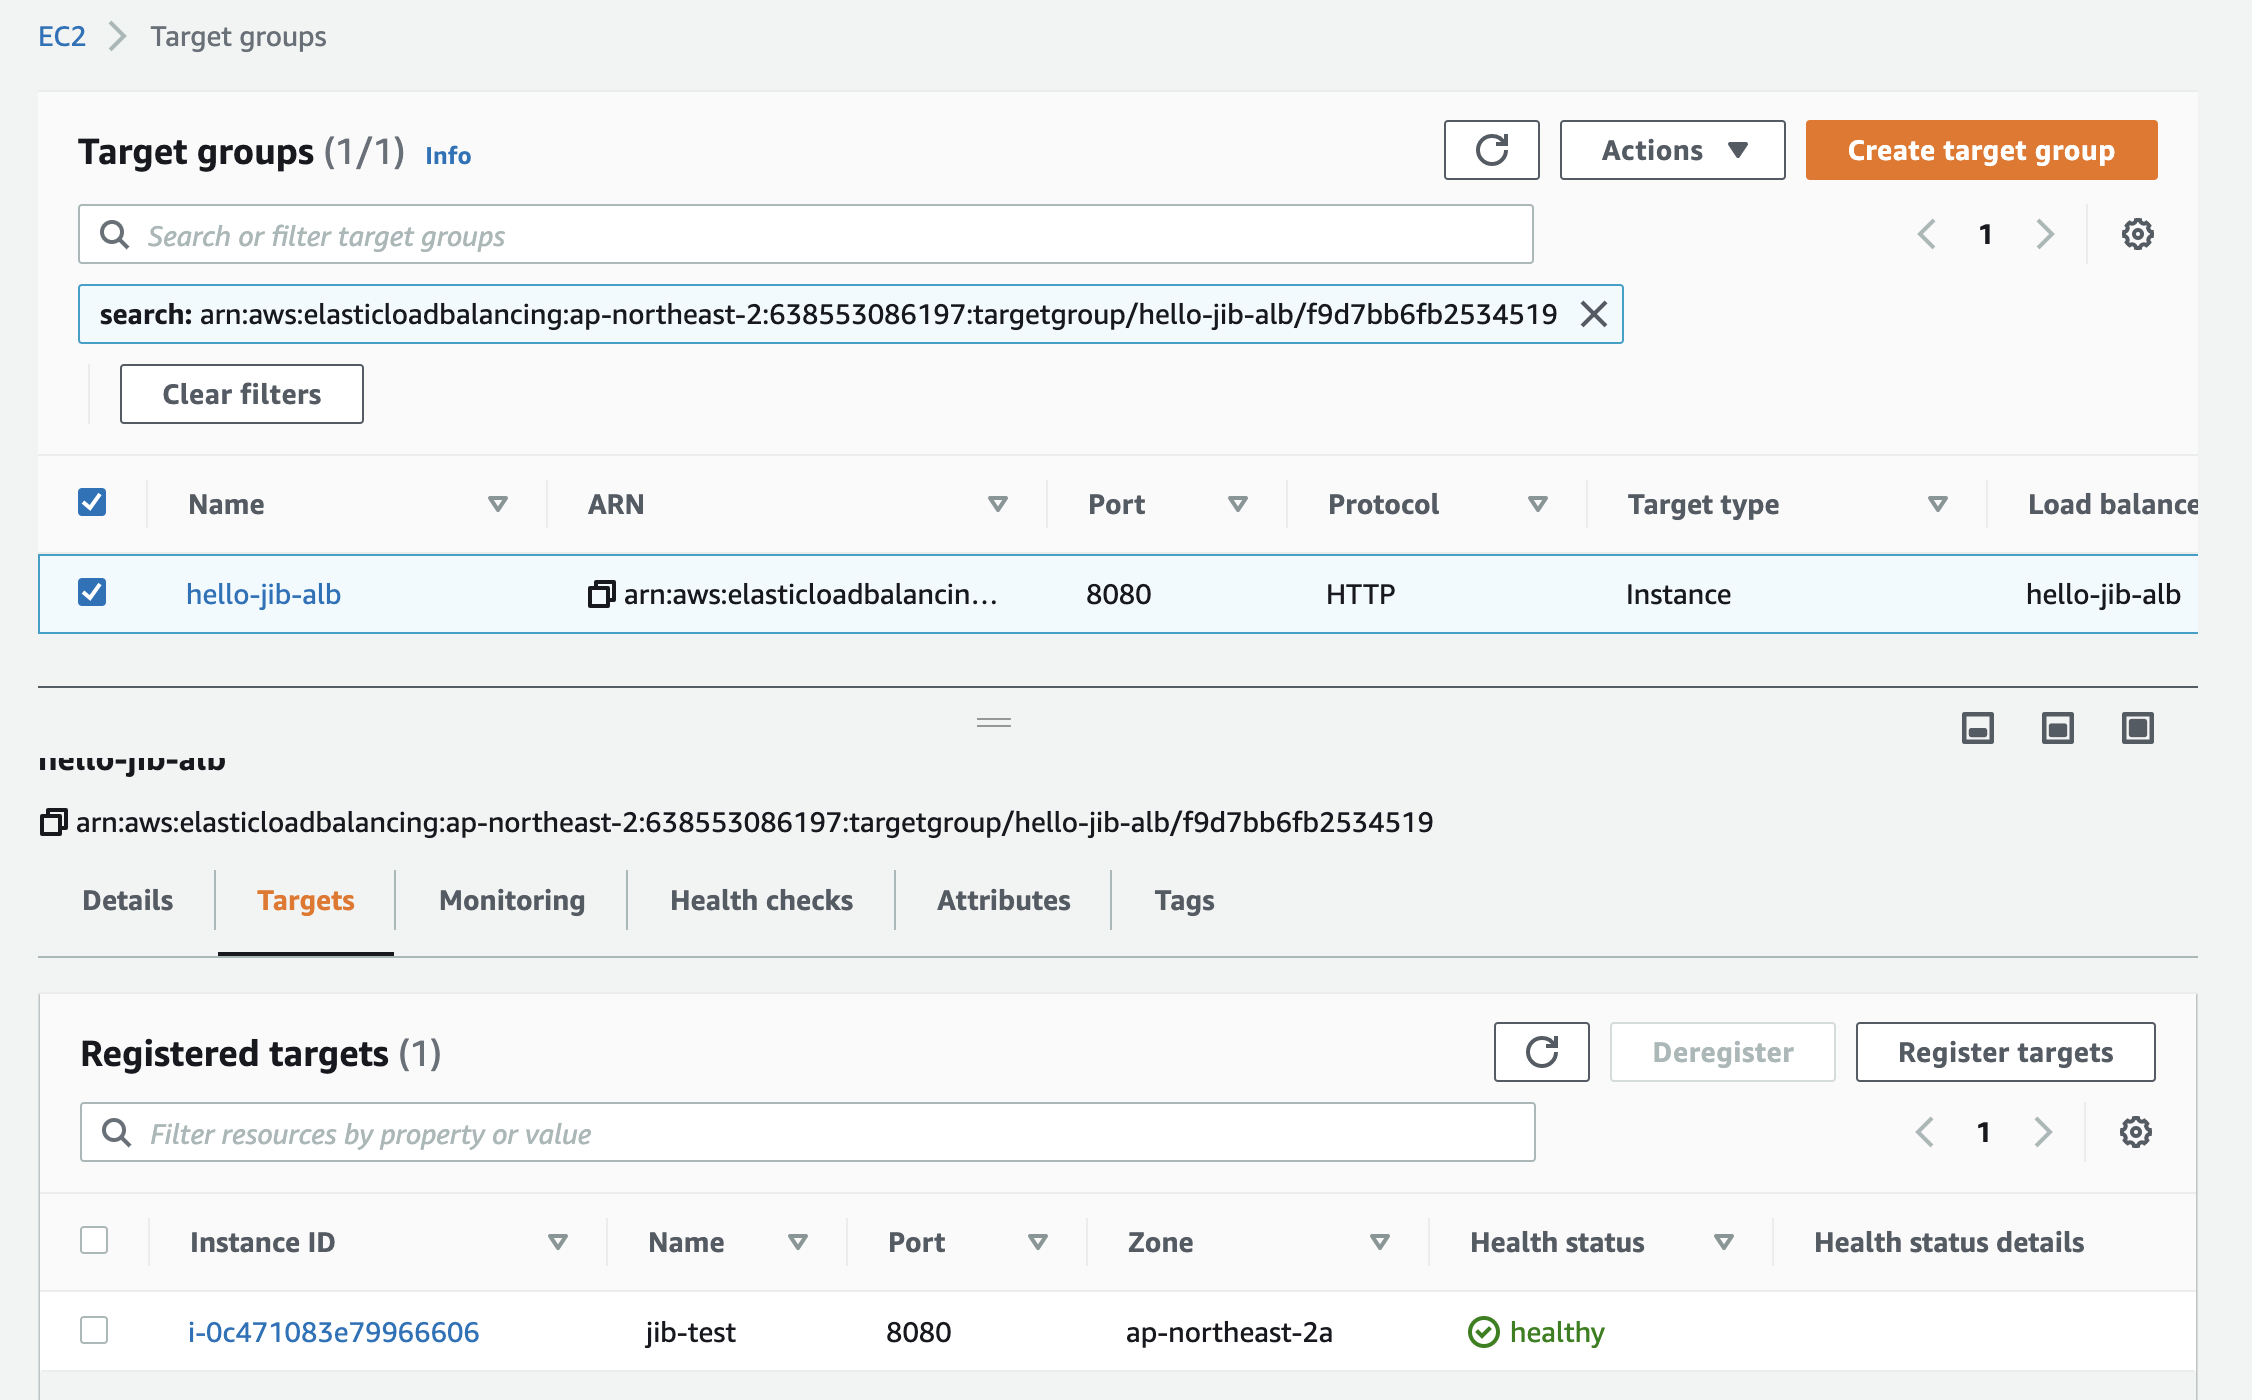Open the Monitoring tab

click(511, 900)
